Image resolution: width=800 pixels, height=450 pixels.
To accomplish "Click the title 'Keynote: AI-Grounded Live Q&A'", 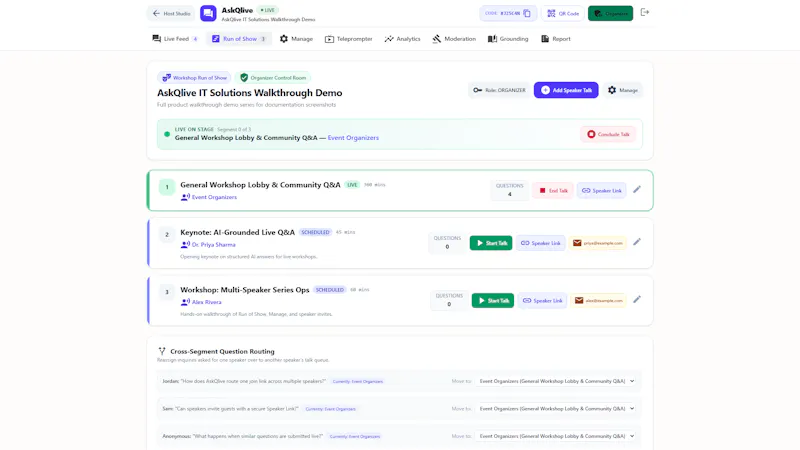I will point(237,232).
